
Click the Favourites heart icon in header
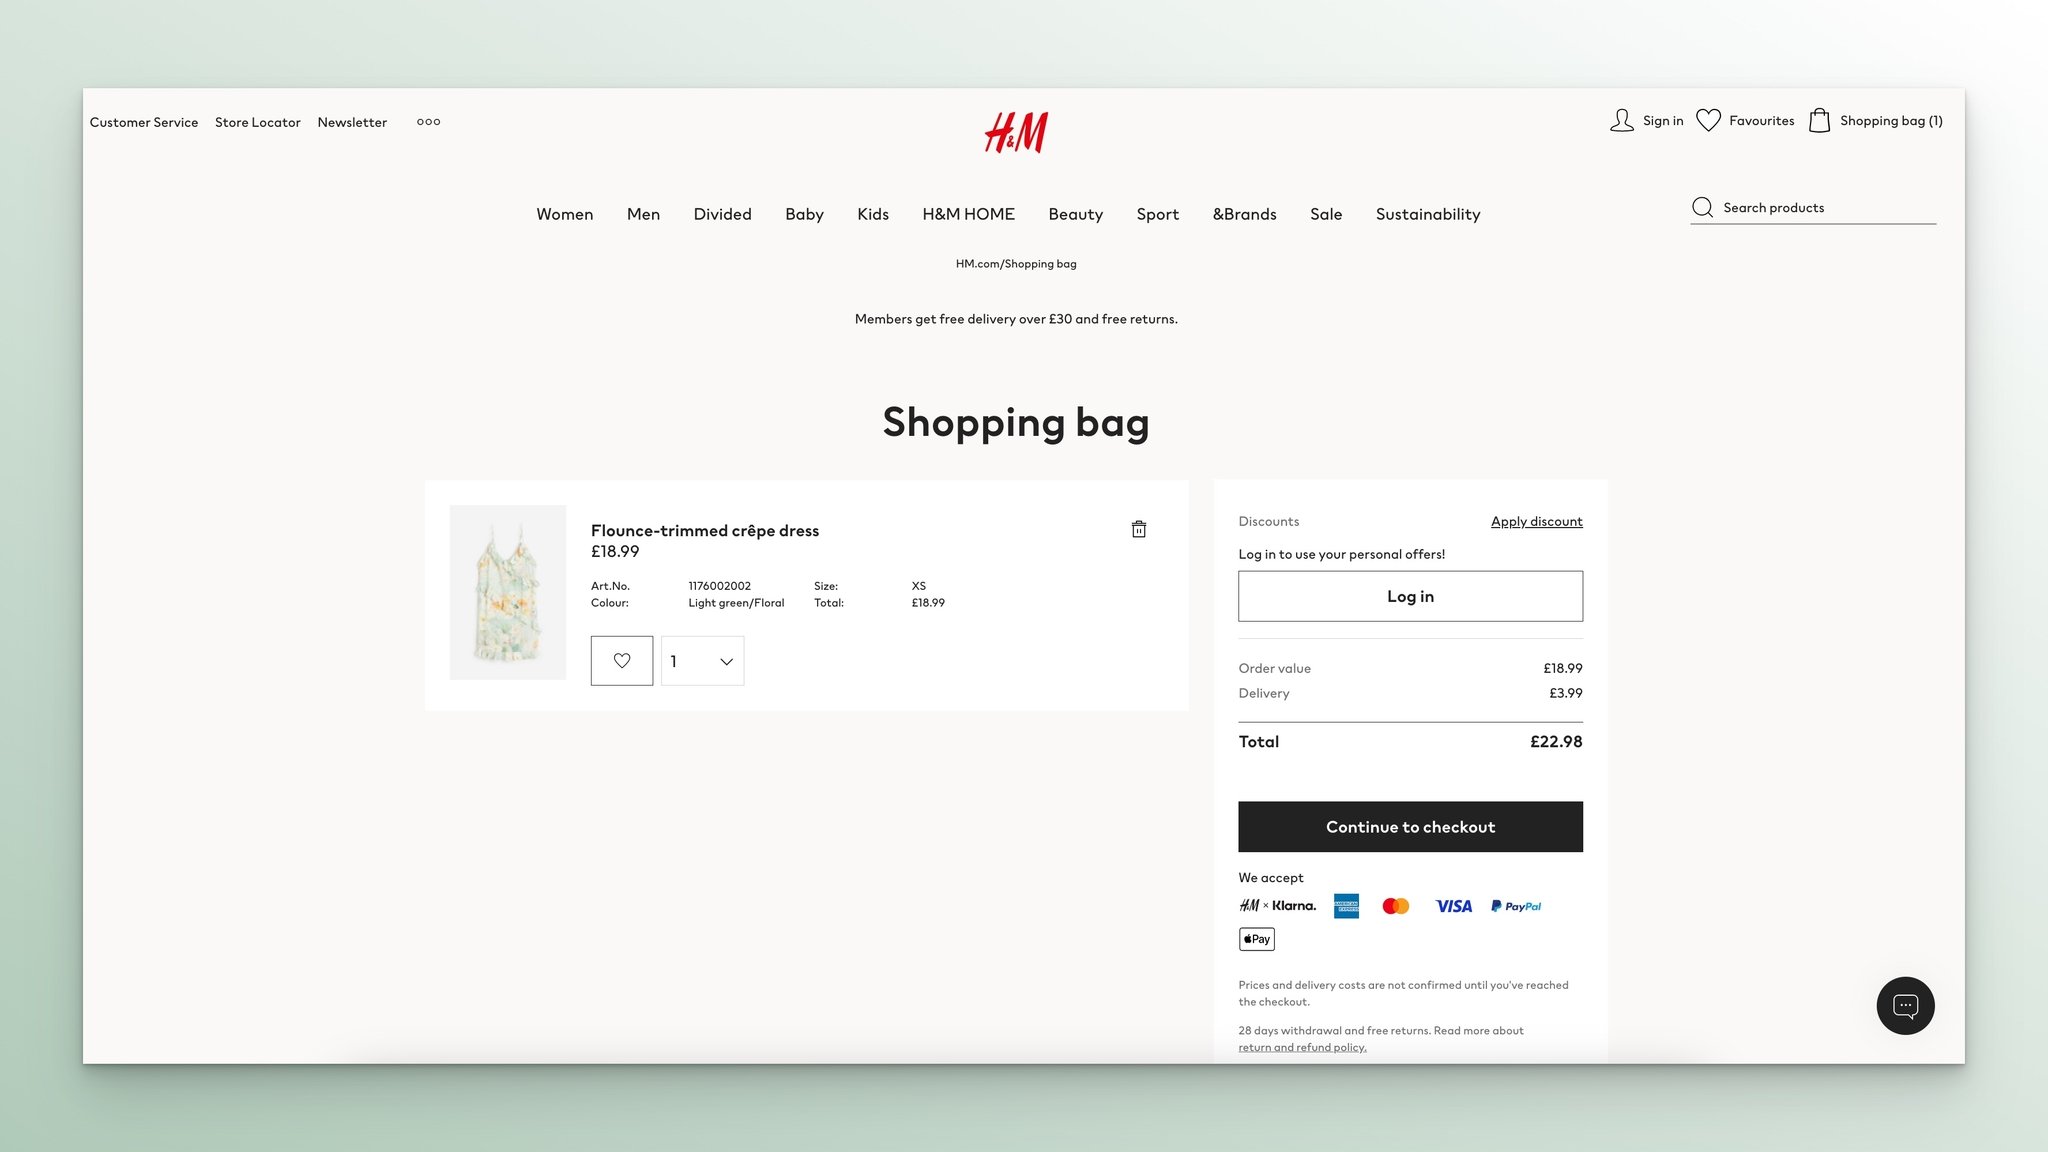click(x=1708, y=122)
